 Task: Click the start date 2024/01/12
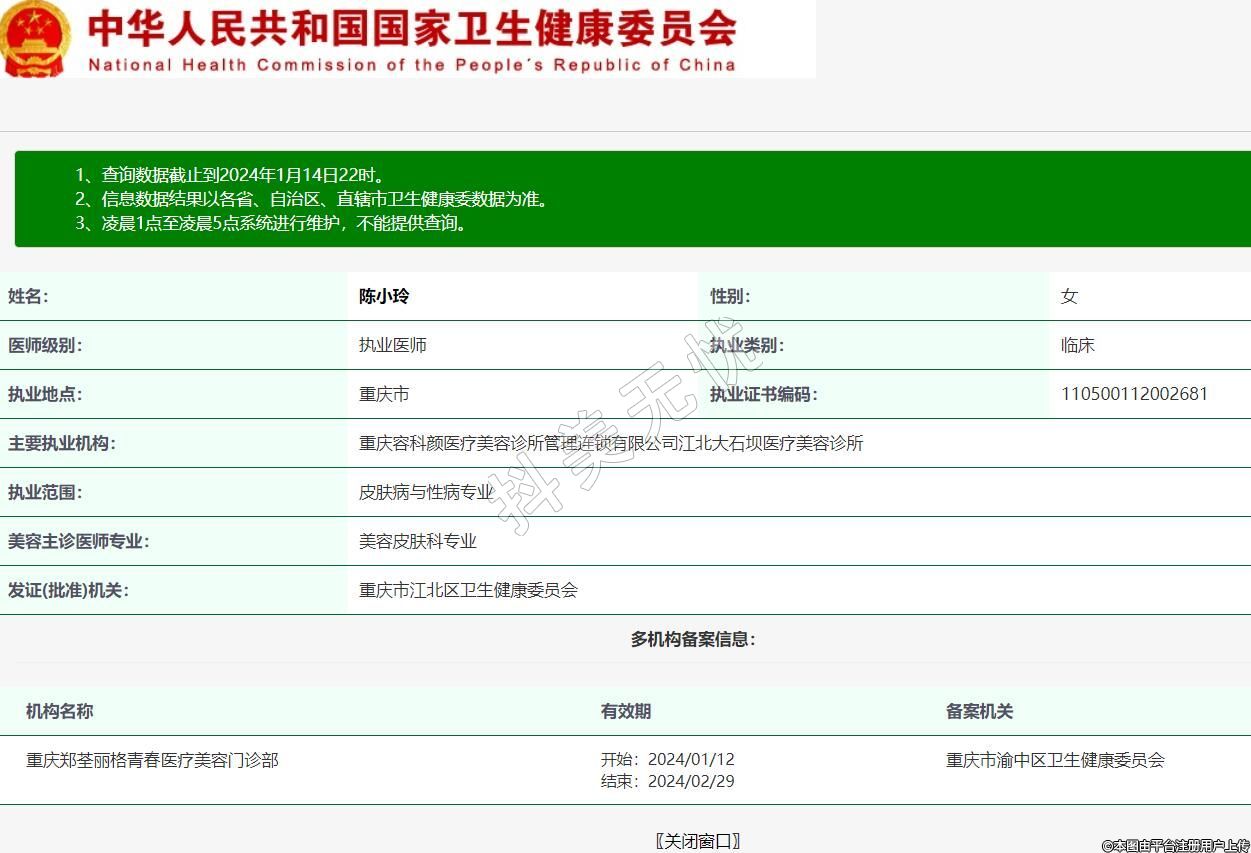coord(690,760)
